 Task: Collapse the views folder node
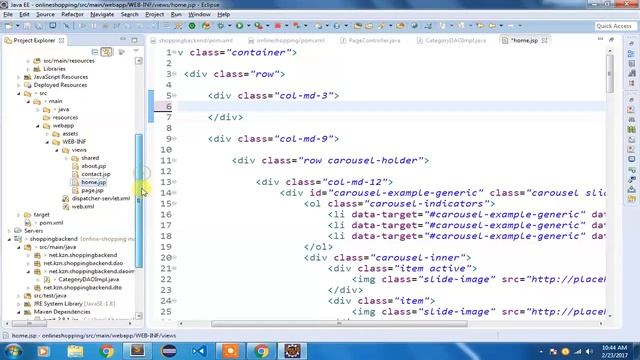pyautogui.click(x=57, y=150)
